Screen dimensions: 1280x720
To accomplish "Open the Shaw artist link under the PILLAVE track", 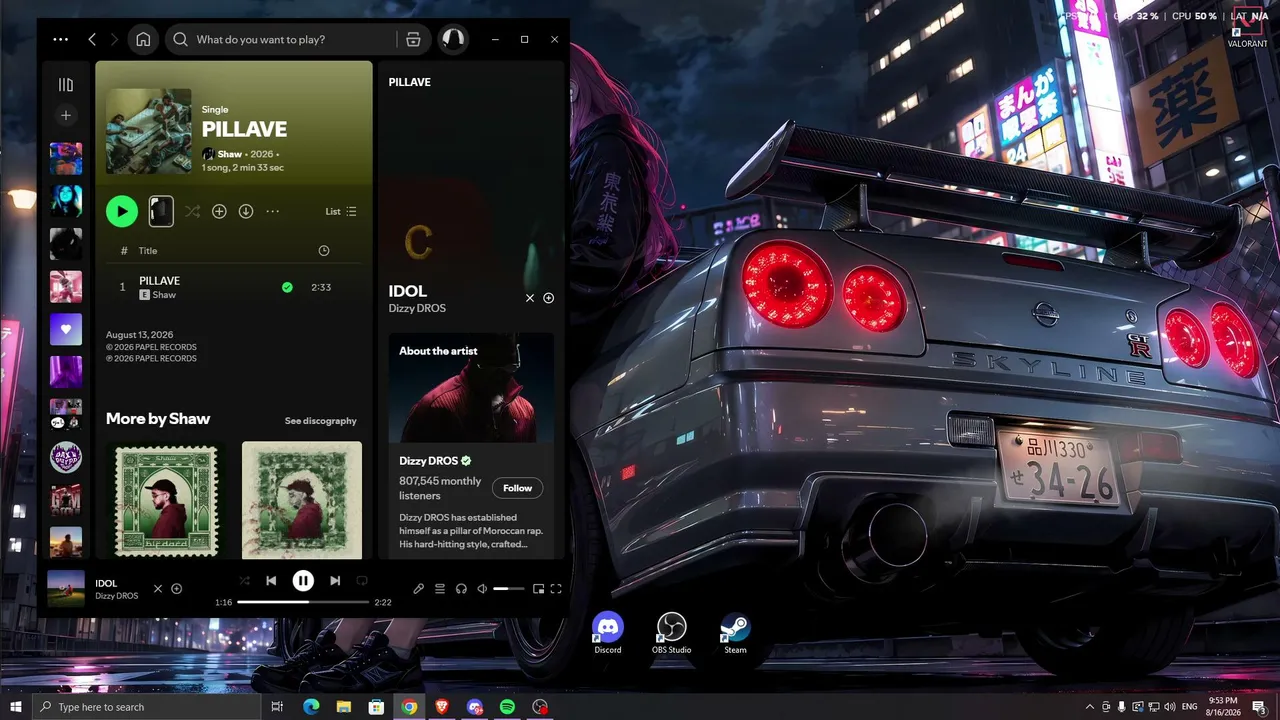I will point(164,295).
